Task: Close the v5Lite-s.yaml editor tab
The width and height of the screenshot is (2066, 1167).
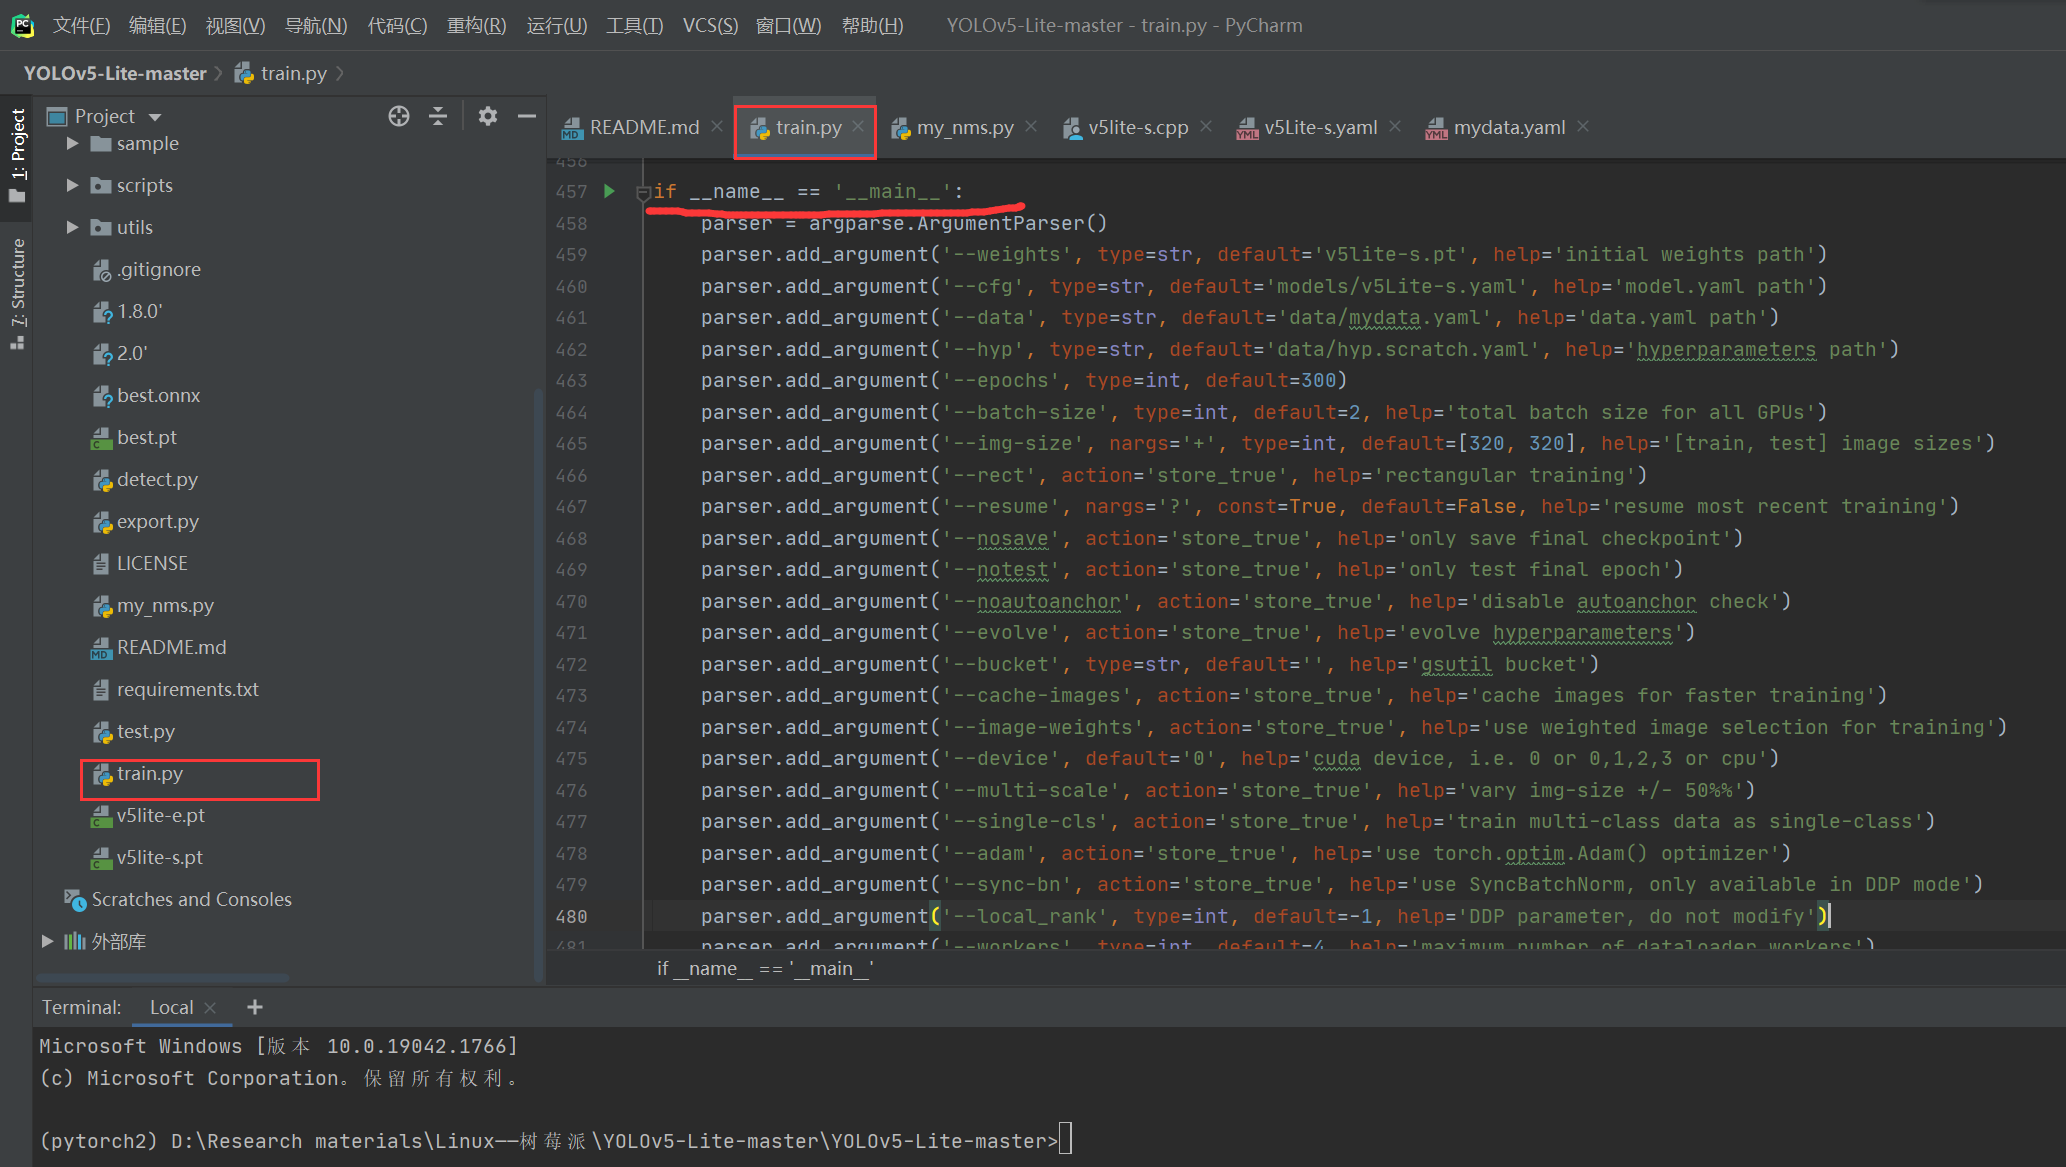Action: (1395, 126)
